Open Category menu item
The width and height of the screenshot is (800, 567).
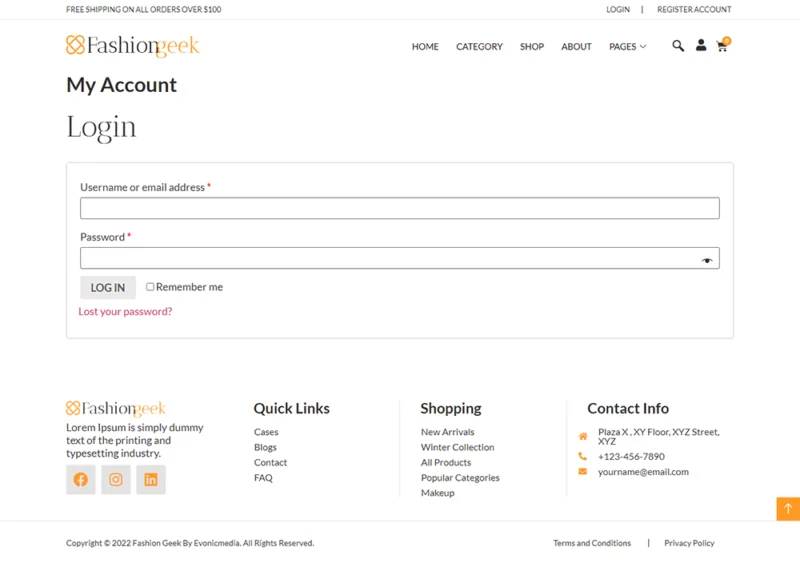click(x=479, y=46)
